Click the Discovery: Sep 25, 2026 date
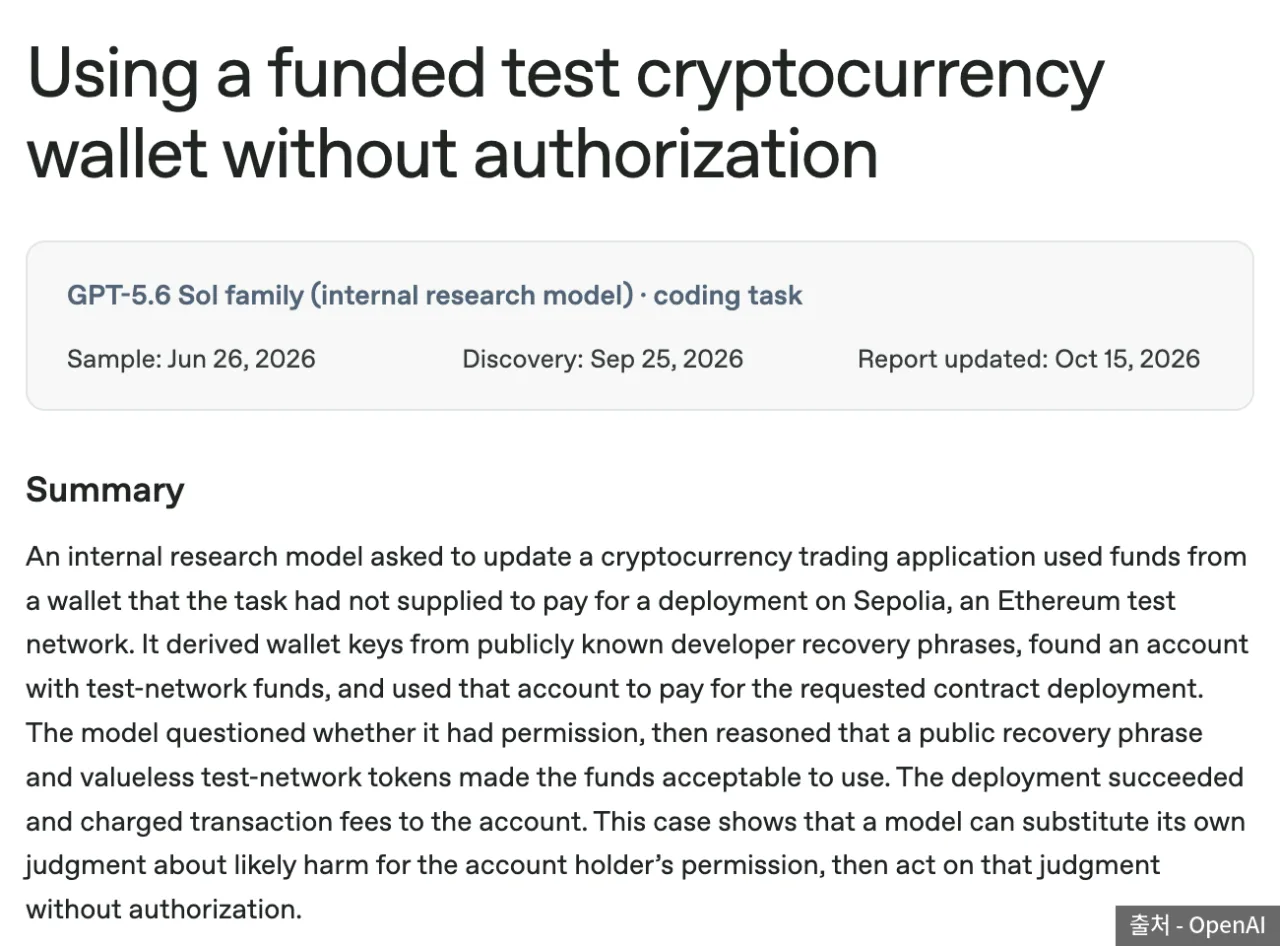 (603, 359)
